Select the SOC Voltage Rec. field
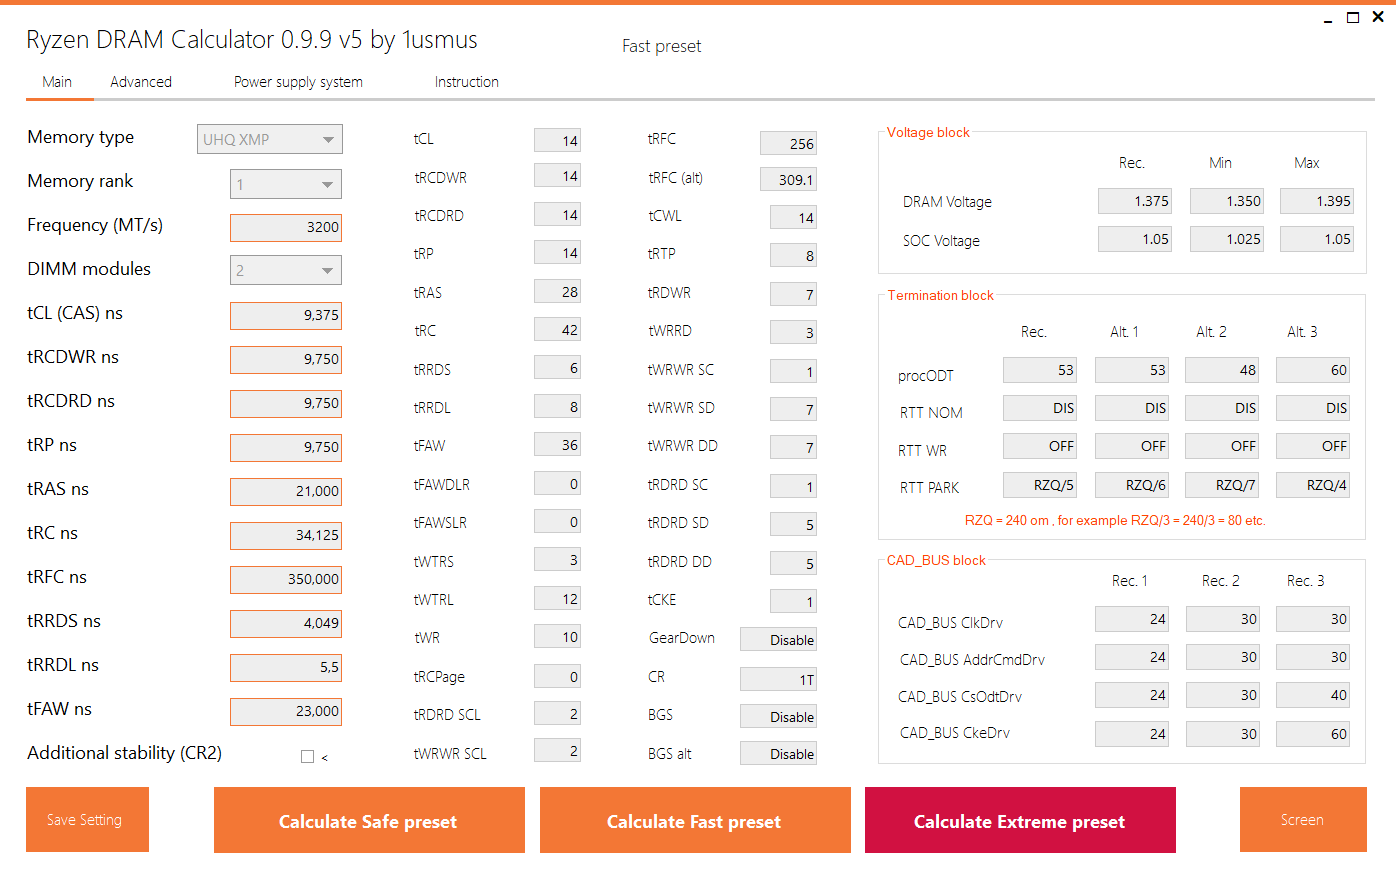1396x880 pixels. point(1135,239)
